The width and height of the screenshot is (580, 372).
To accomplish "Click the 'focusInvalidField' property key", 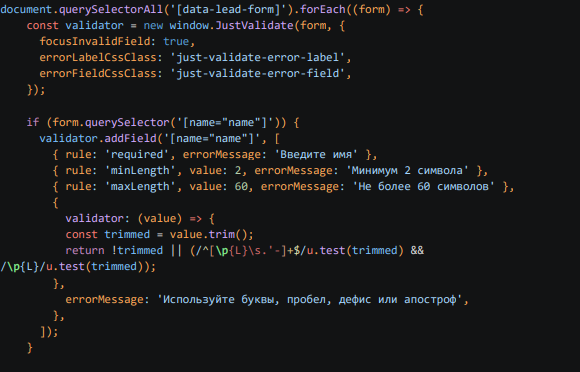I will [95, 41].
